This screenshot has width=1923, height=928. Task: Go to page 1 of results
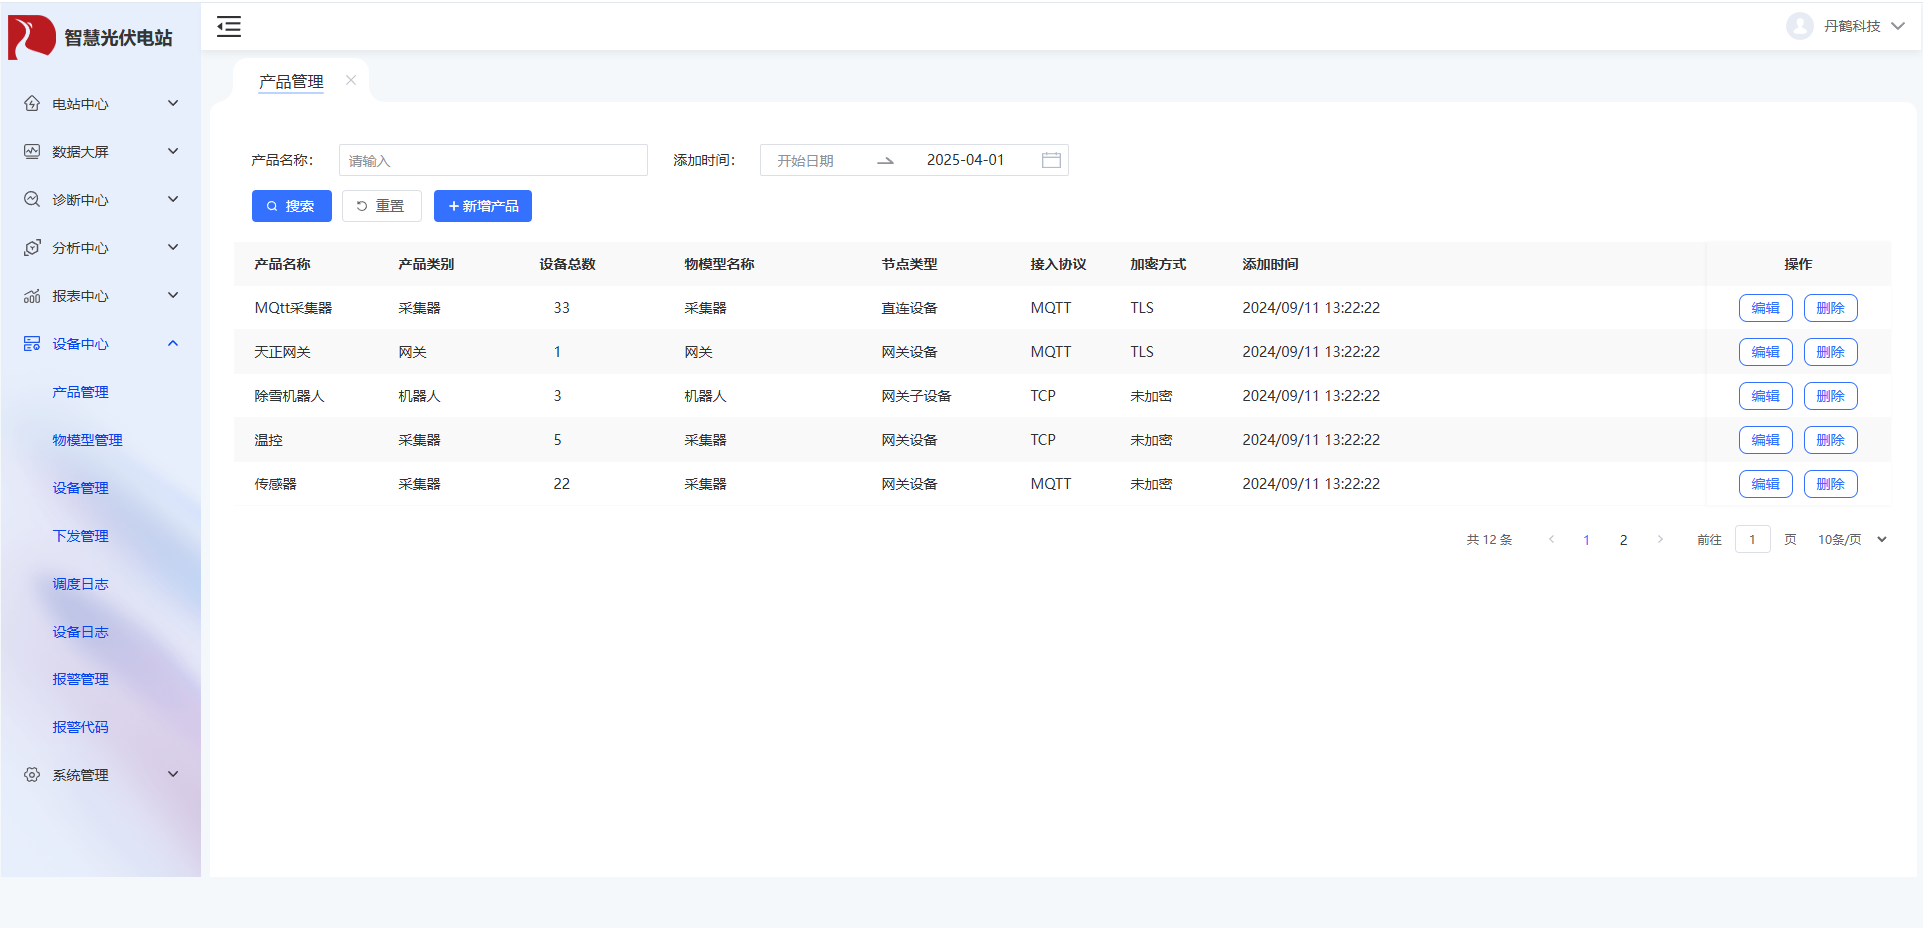tap(1586, 540)
